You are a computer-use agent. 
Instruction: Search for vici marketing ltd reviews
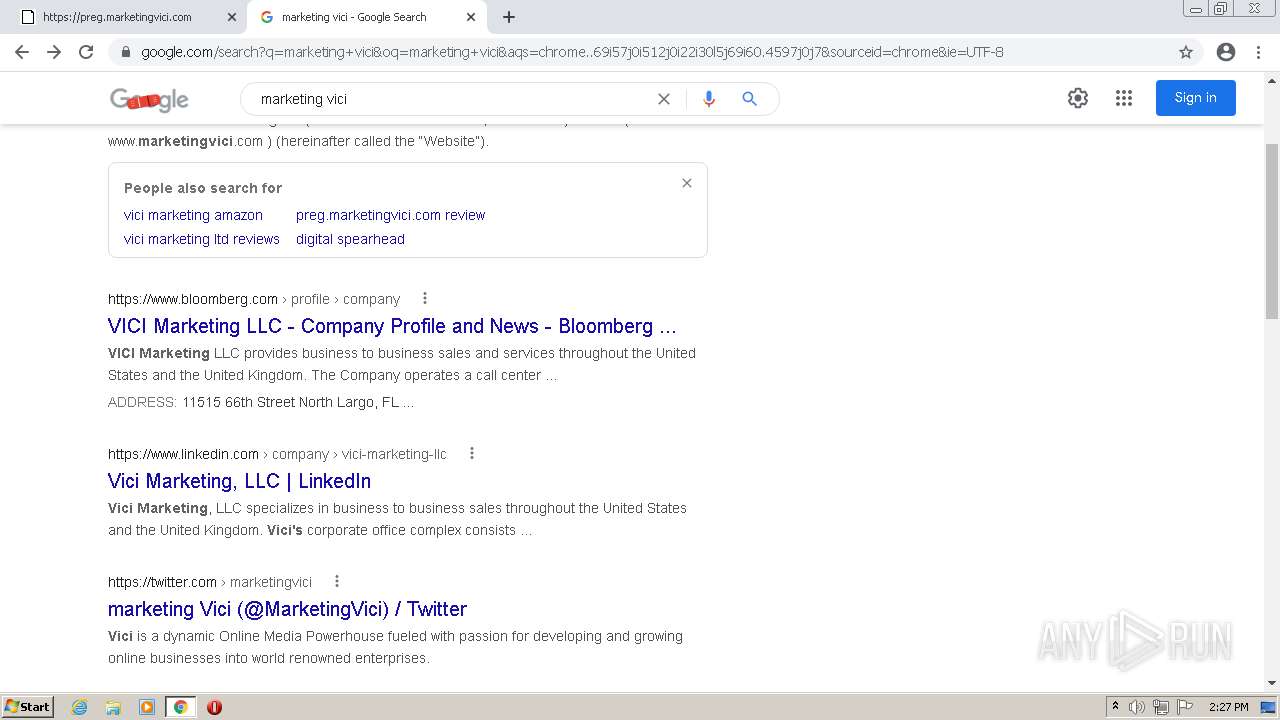pos(202,239)
